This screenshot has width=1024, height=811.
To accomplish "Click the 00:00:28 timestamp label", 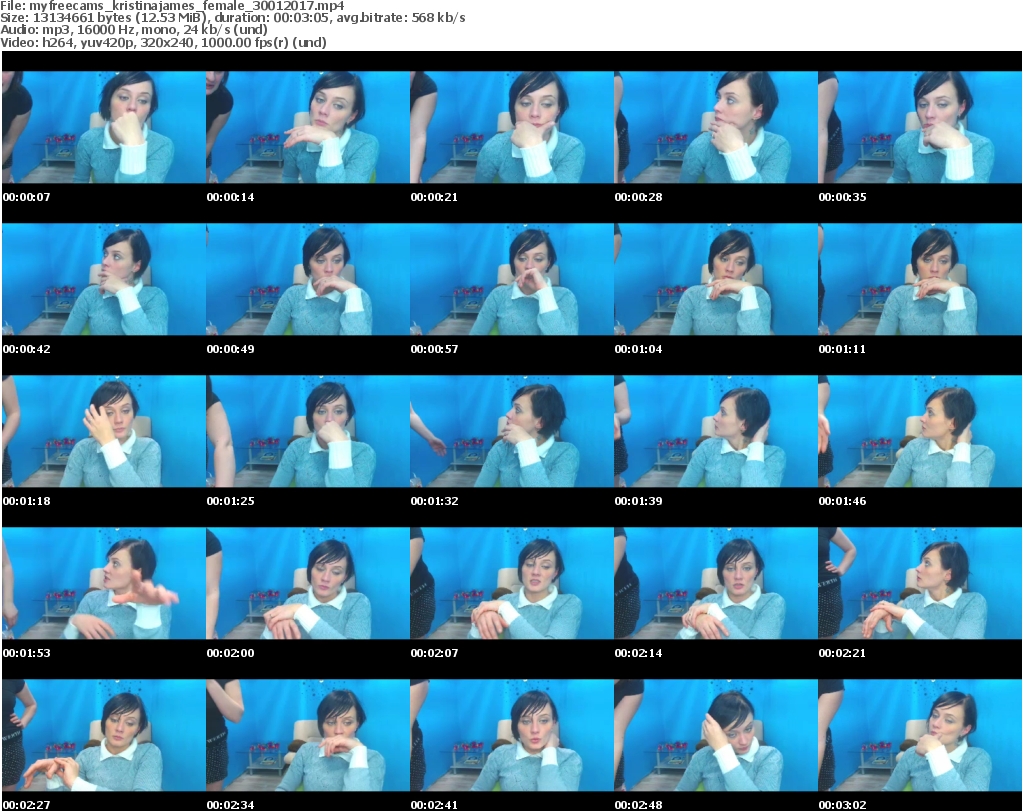I will coord(639,197).
